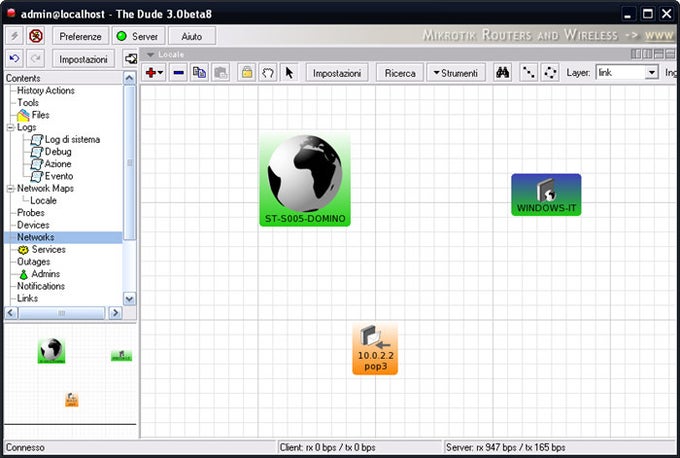The height and width of the screenshot is (458, 680).
Task: Click the Preferenze button
Action: (80, 36)
